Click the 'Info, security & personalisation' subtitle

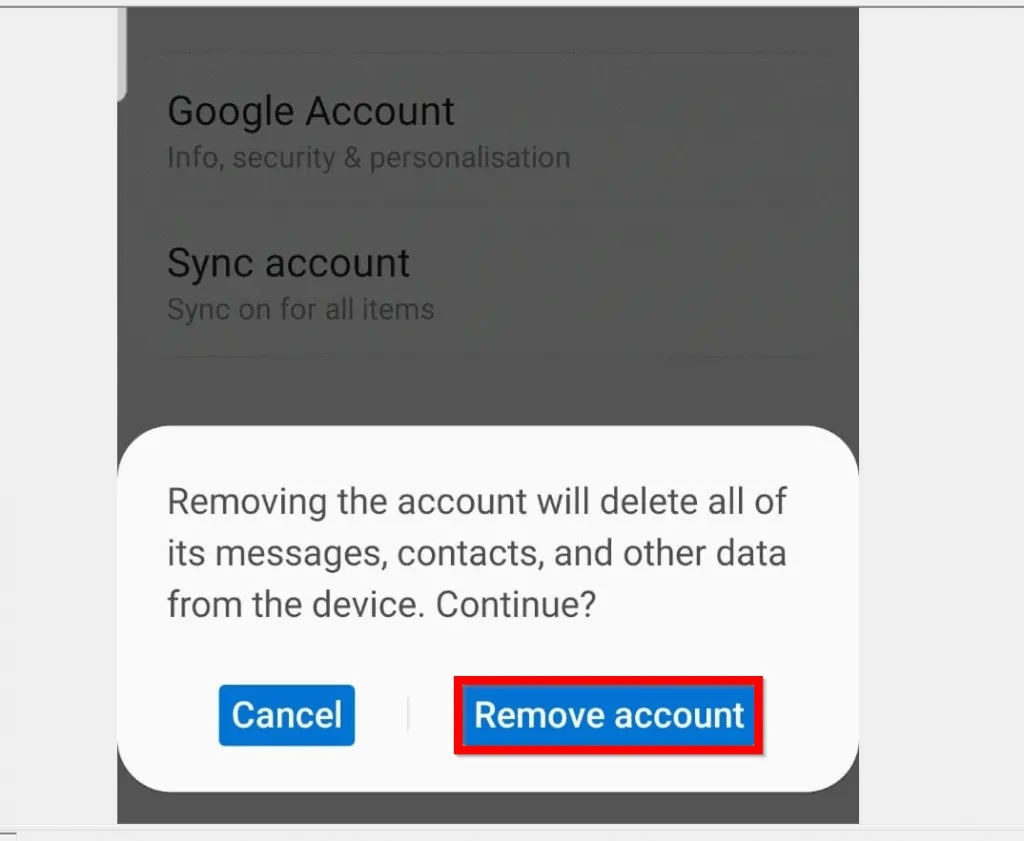(368, 157)
